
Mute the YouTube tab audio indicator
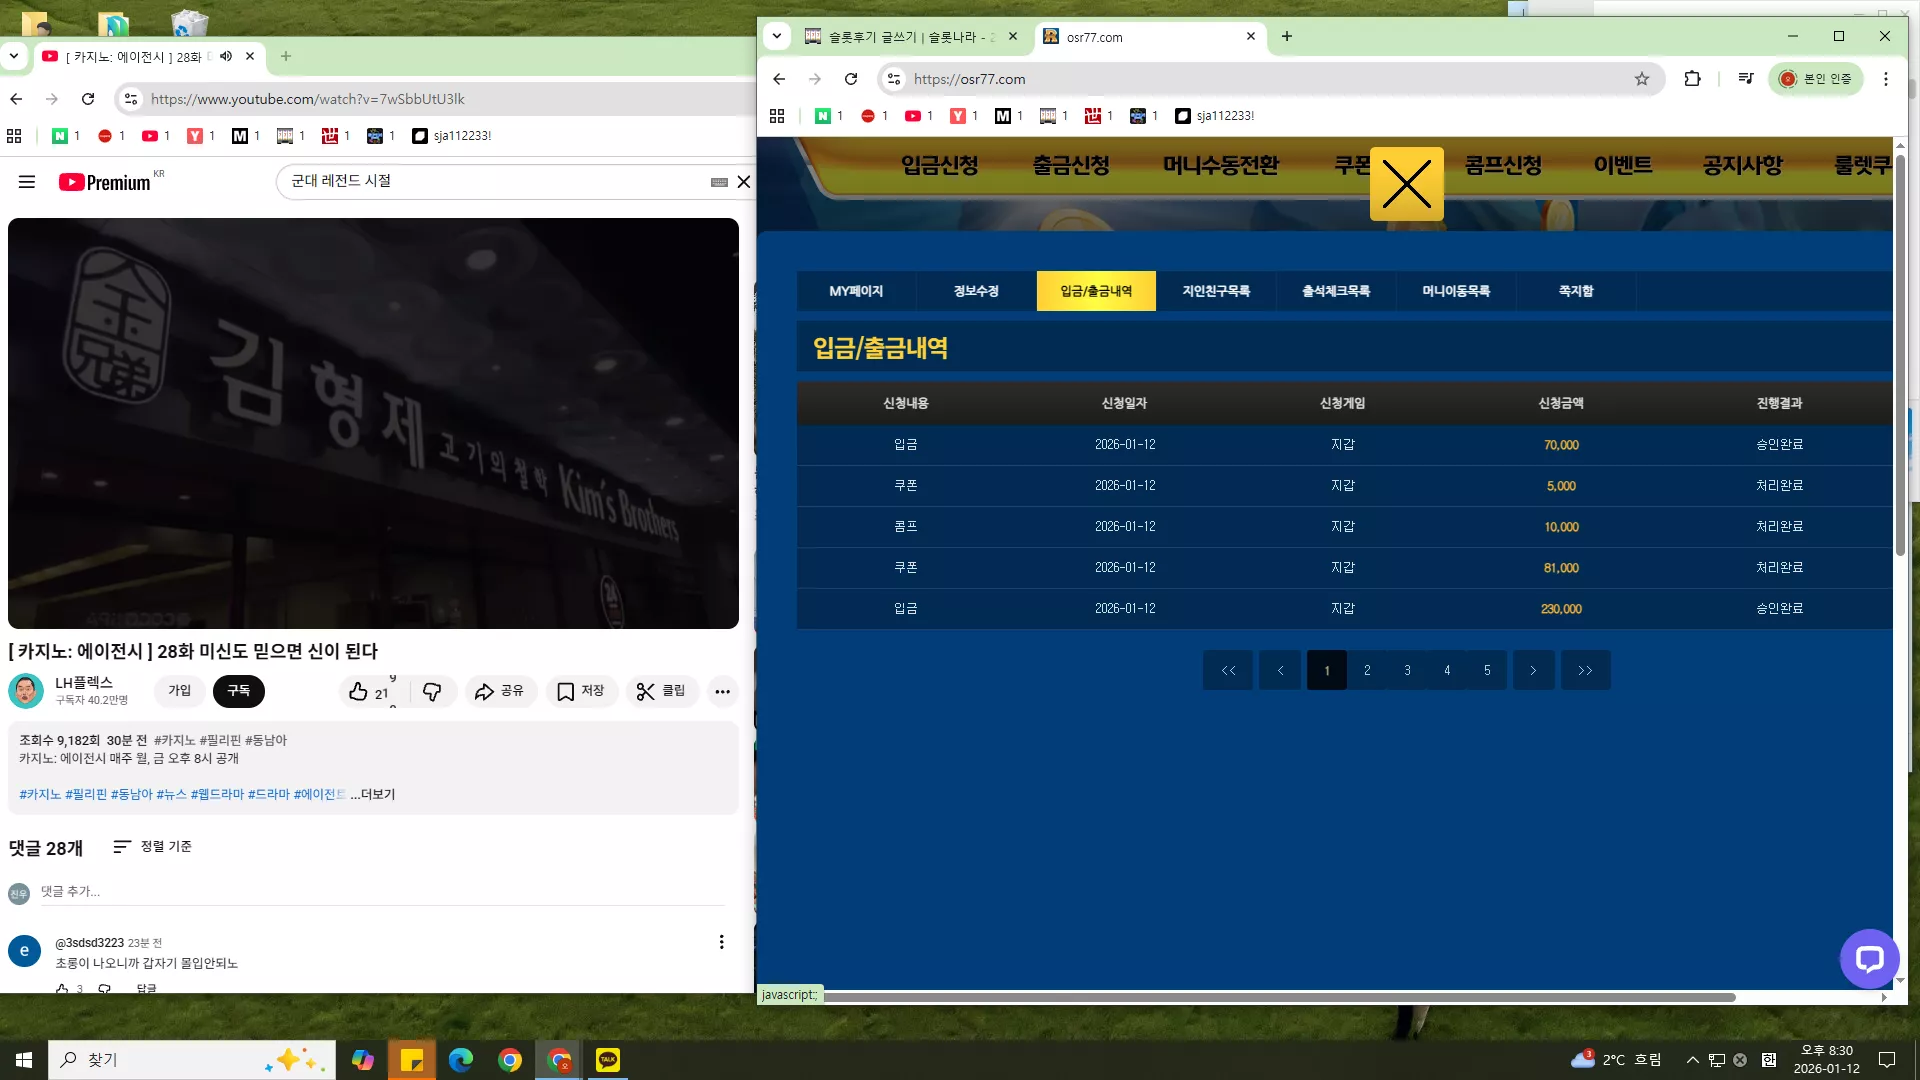click(226, 57)
